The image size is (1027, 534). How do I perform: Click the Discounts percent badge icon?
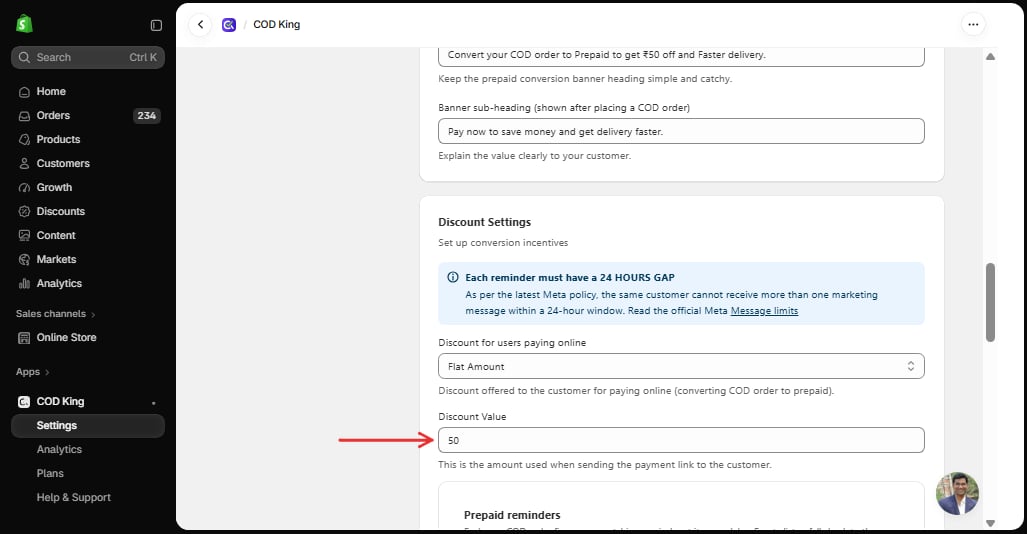(24, 212)
